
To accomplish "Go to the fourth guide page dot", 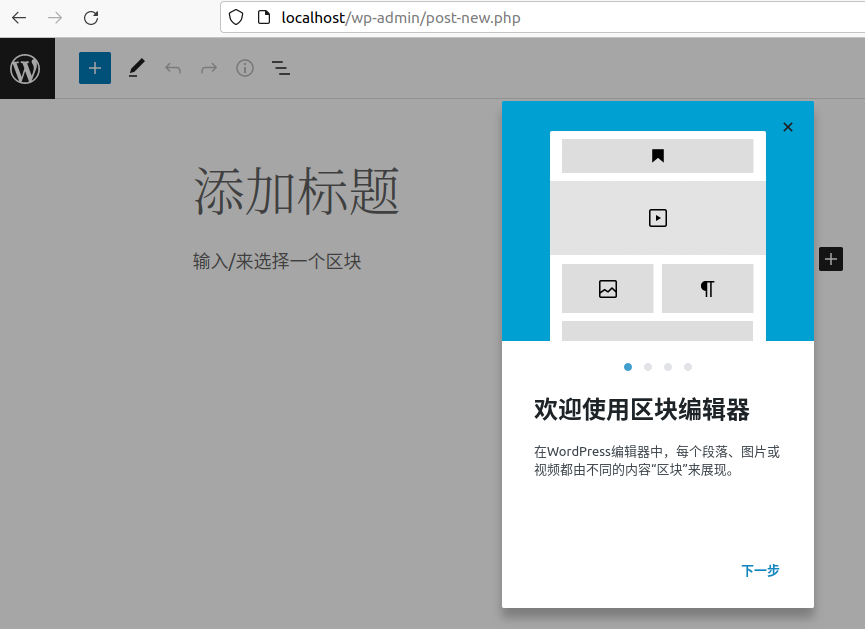I will point(687,367).
